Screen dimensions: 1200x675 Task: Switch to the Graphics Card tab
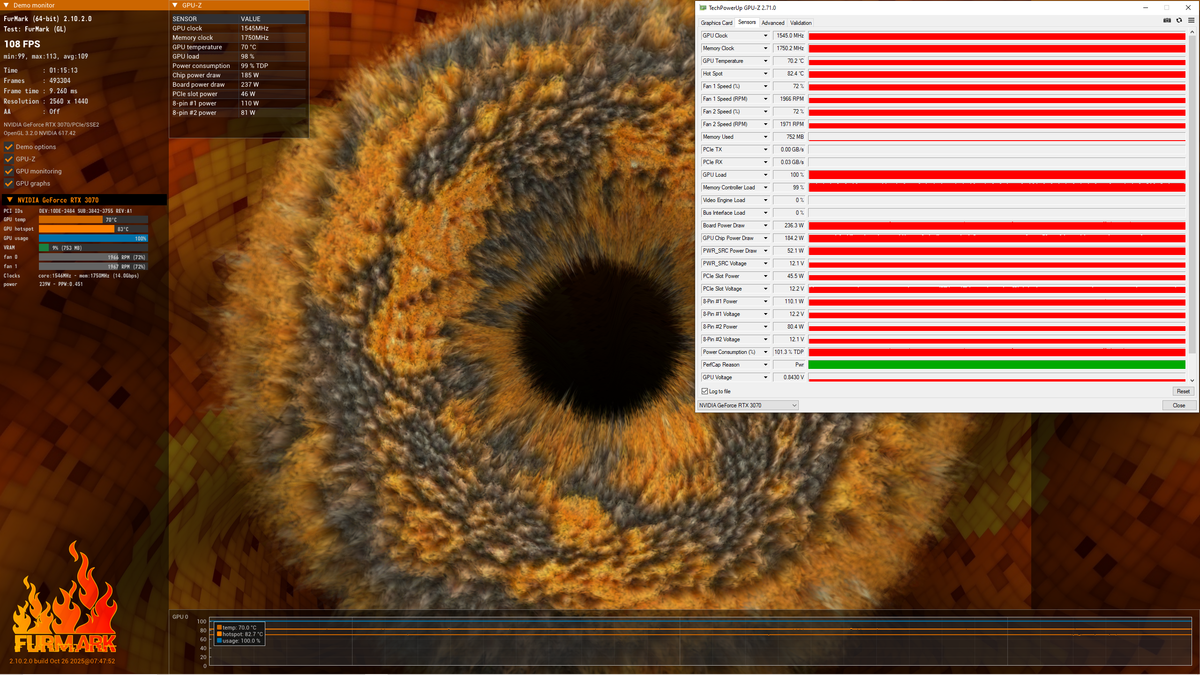click(x=716, y=22)
